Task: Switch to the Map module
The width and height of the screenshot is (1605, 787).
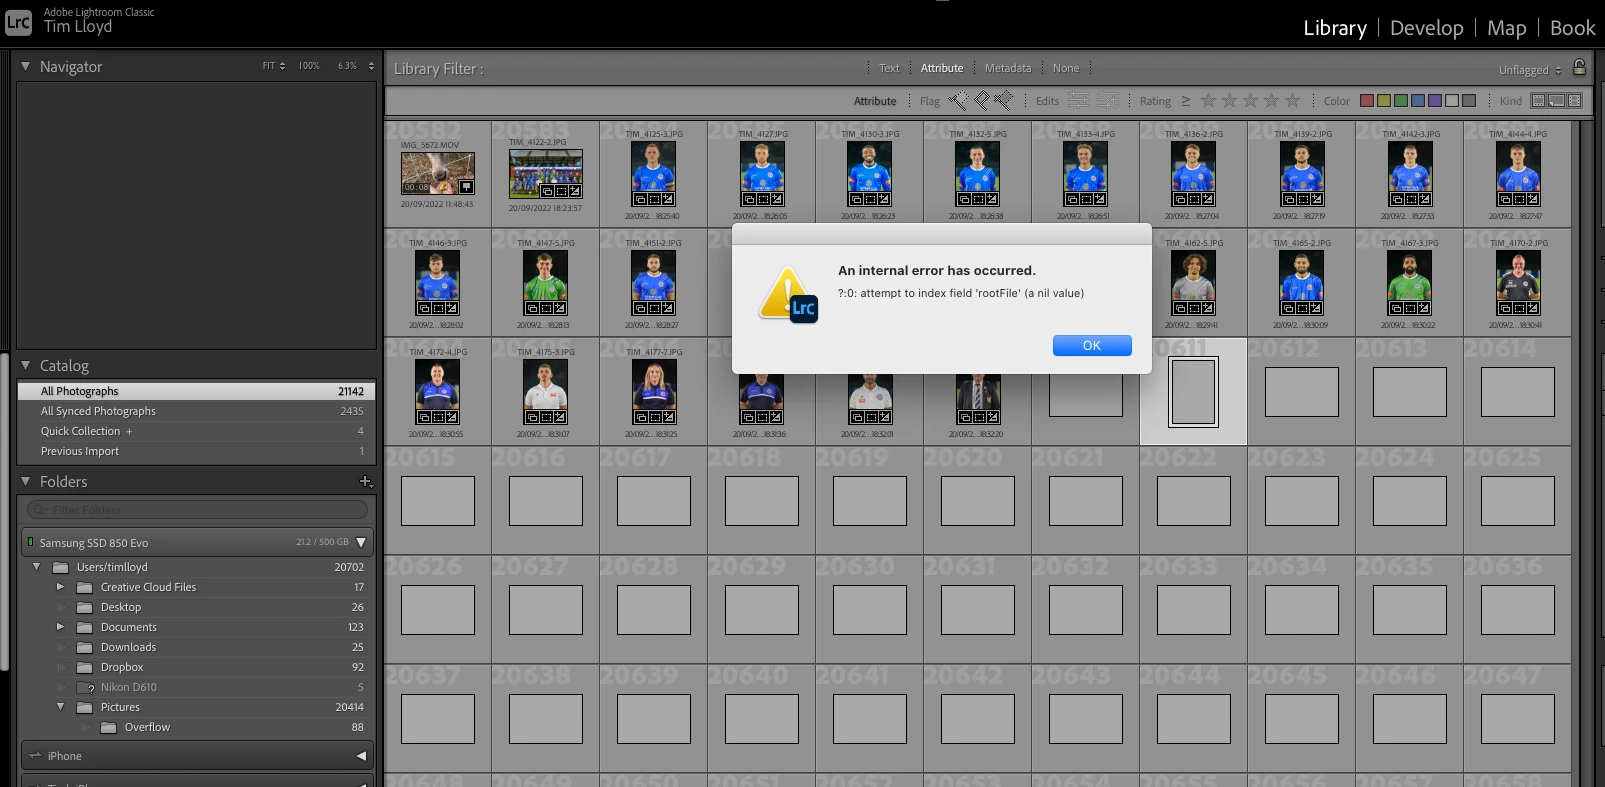Action: (x=1506, y=28)
